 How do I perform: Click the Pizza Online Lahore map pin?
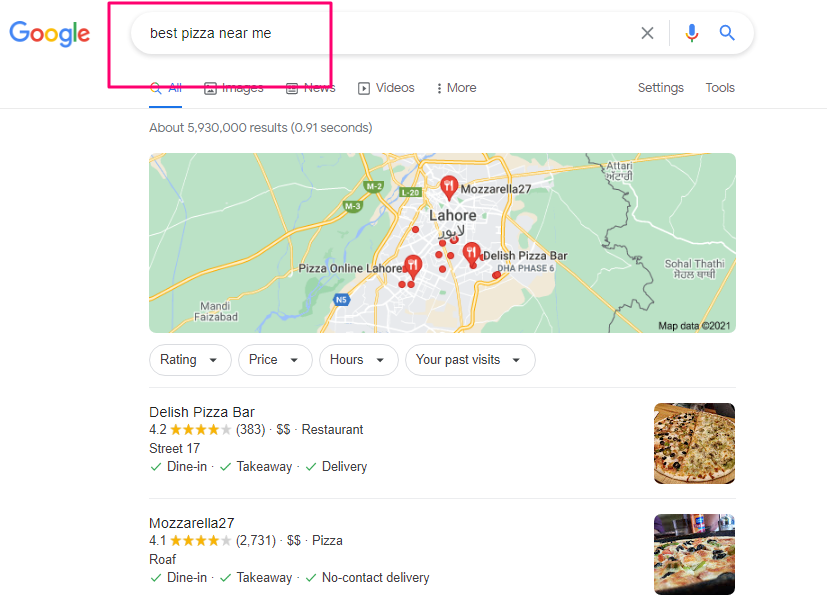pyautogui.click(x=412, y=266)
